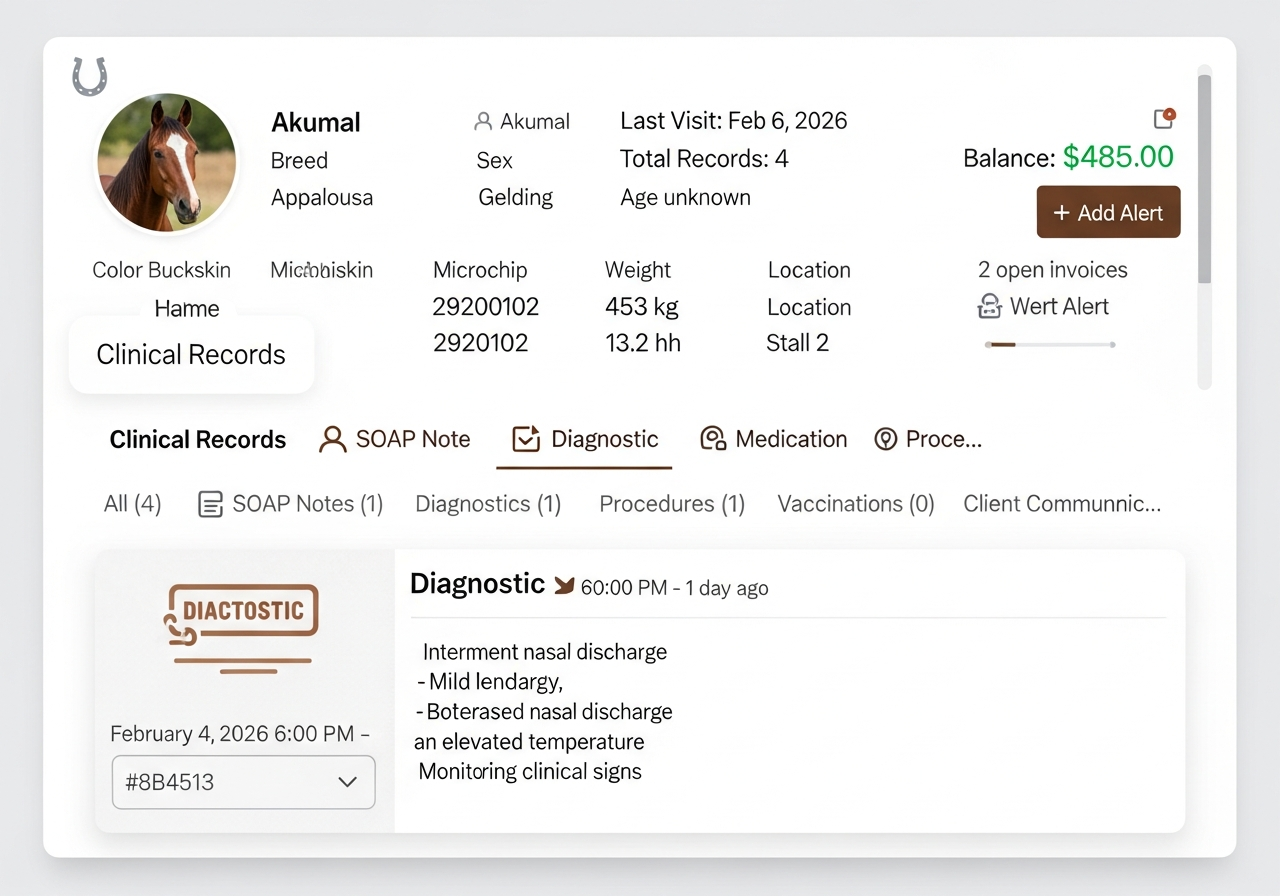This screenshot has height=896, width=1280.
Task: Switch to the Diagnostic tab
Action: (585, 439)
